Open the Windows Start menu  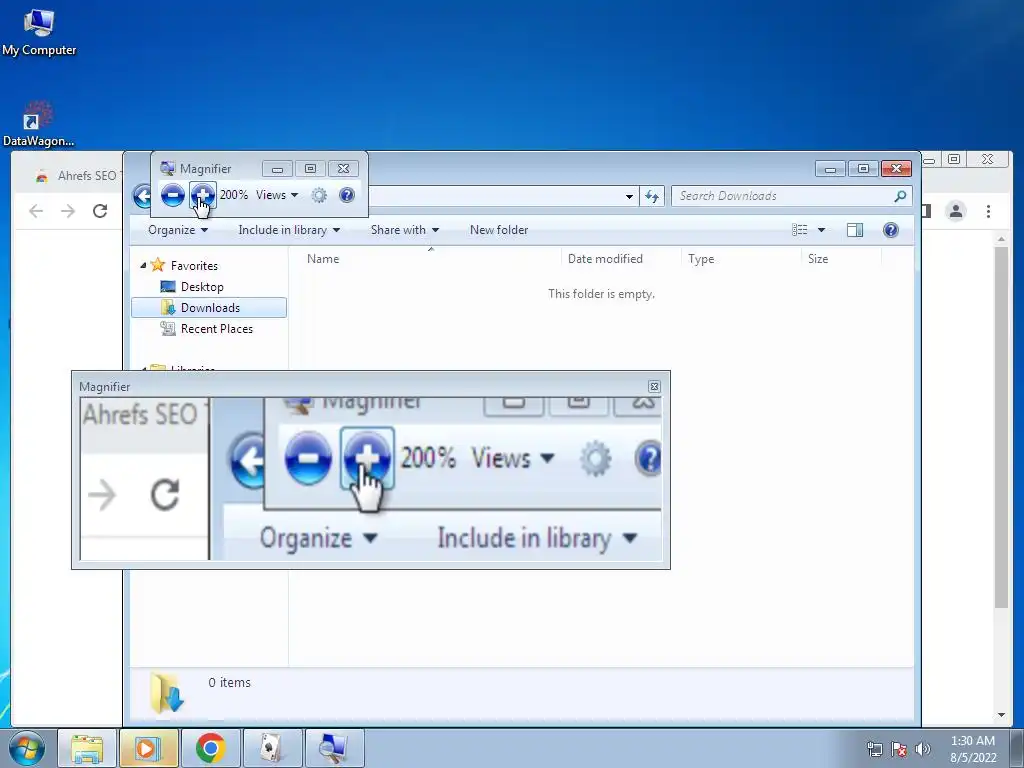point(27,748)
